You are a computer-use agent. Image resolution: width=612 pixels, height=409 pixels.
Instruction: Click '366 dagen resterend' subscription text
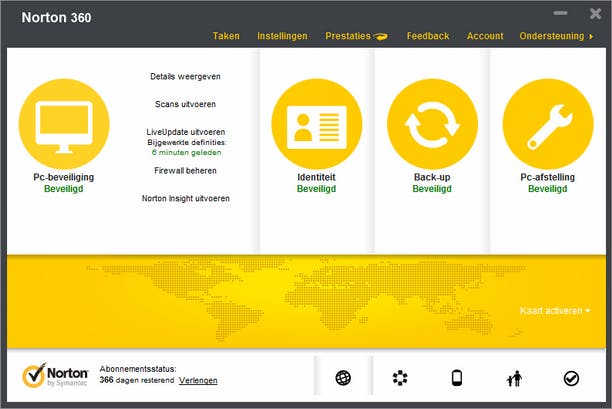click(137, 380)
